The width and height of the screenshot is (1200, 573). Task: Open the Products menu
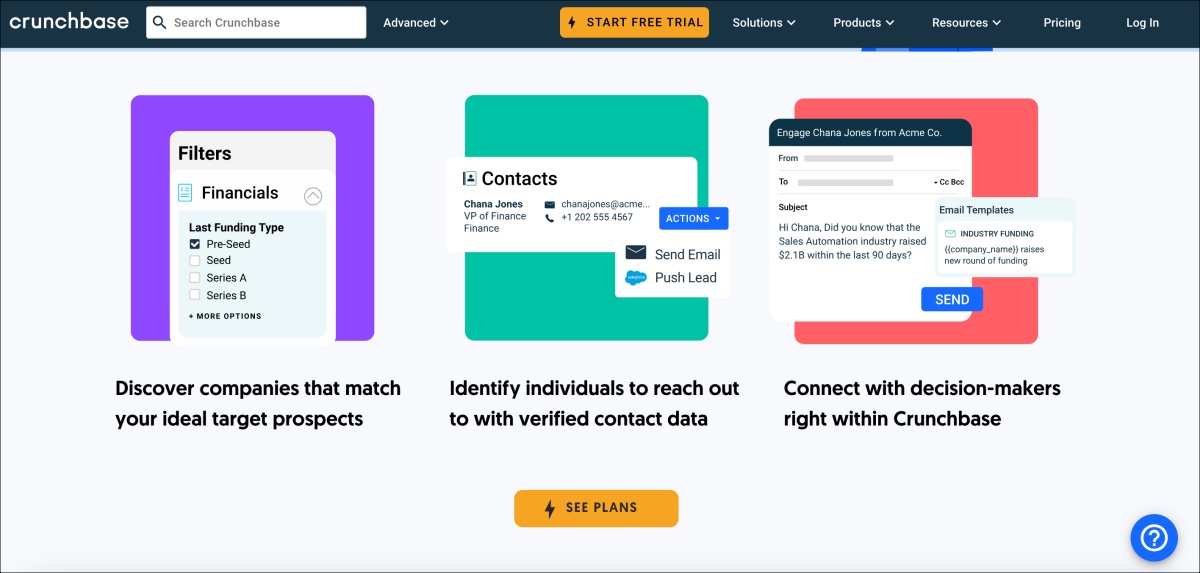pos(863,23)
